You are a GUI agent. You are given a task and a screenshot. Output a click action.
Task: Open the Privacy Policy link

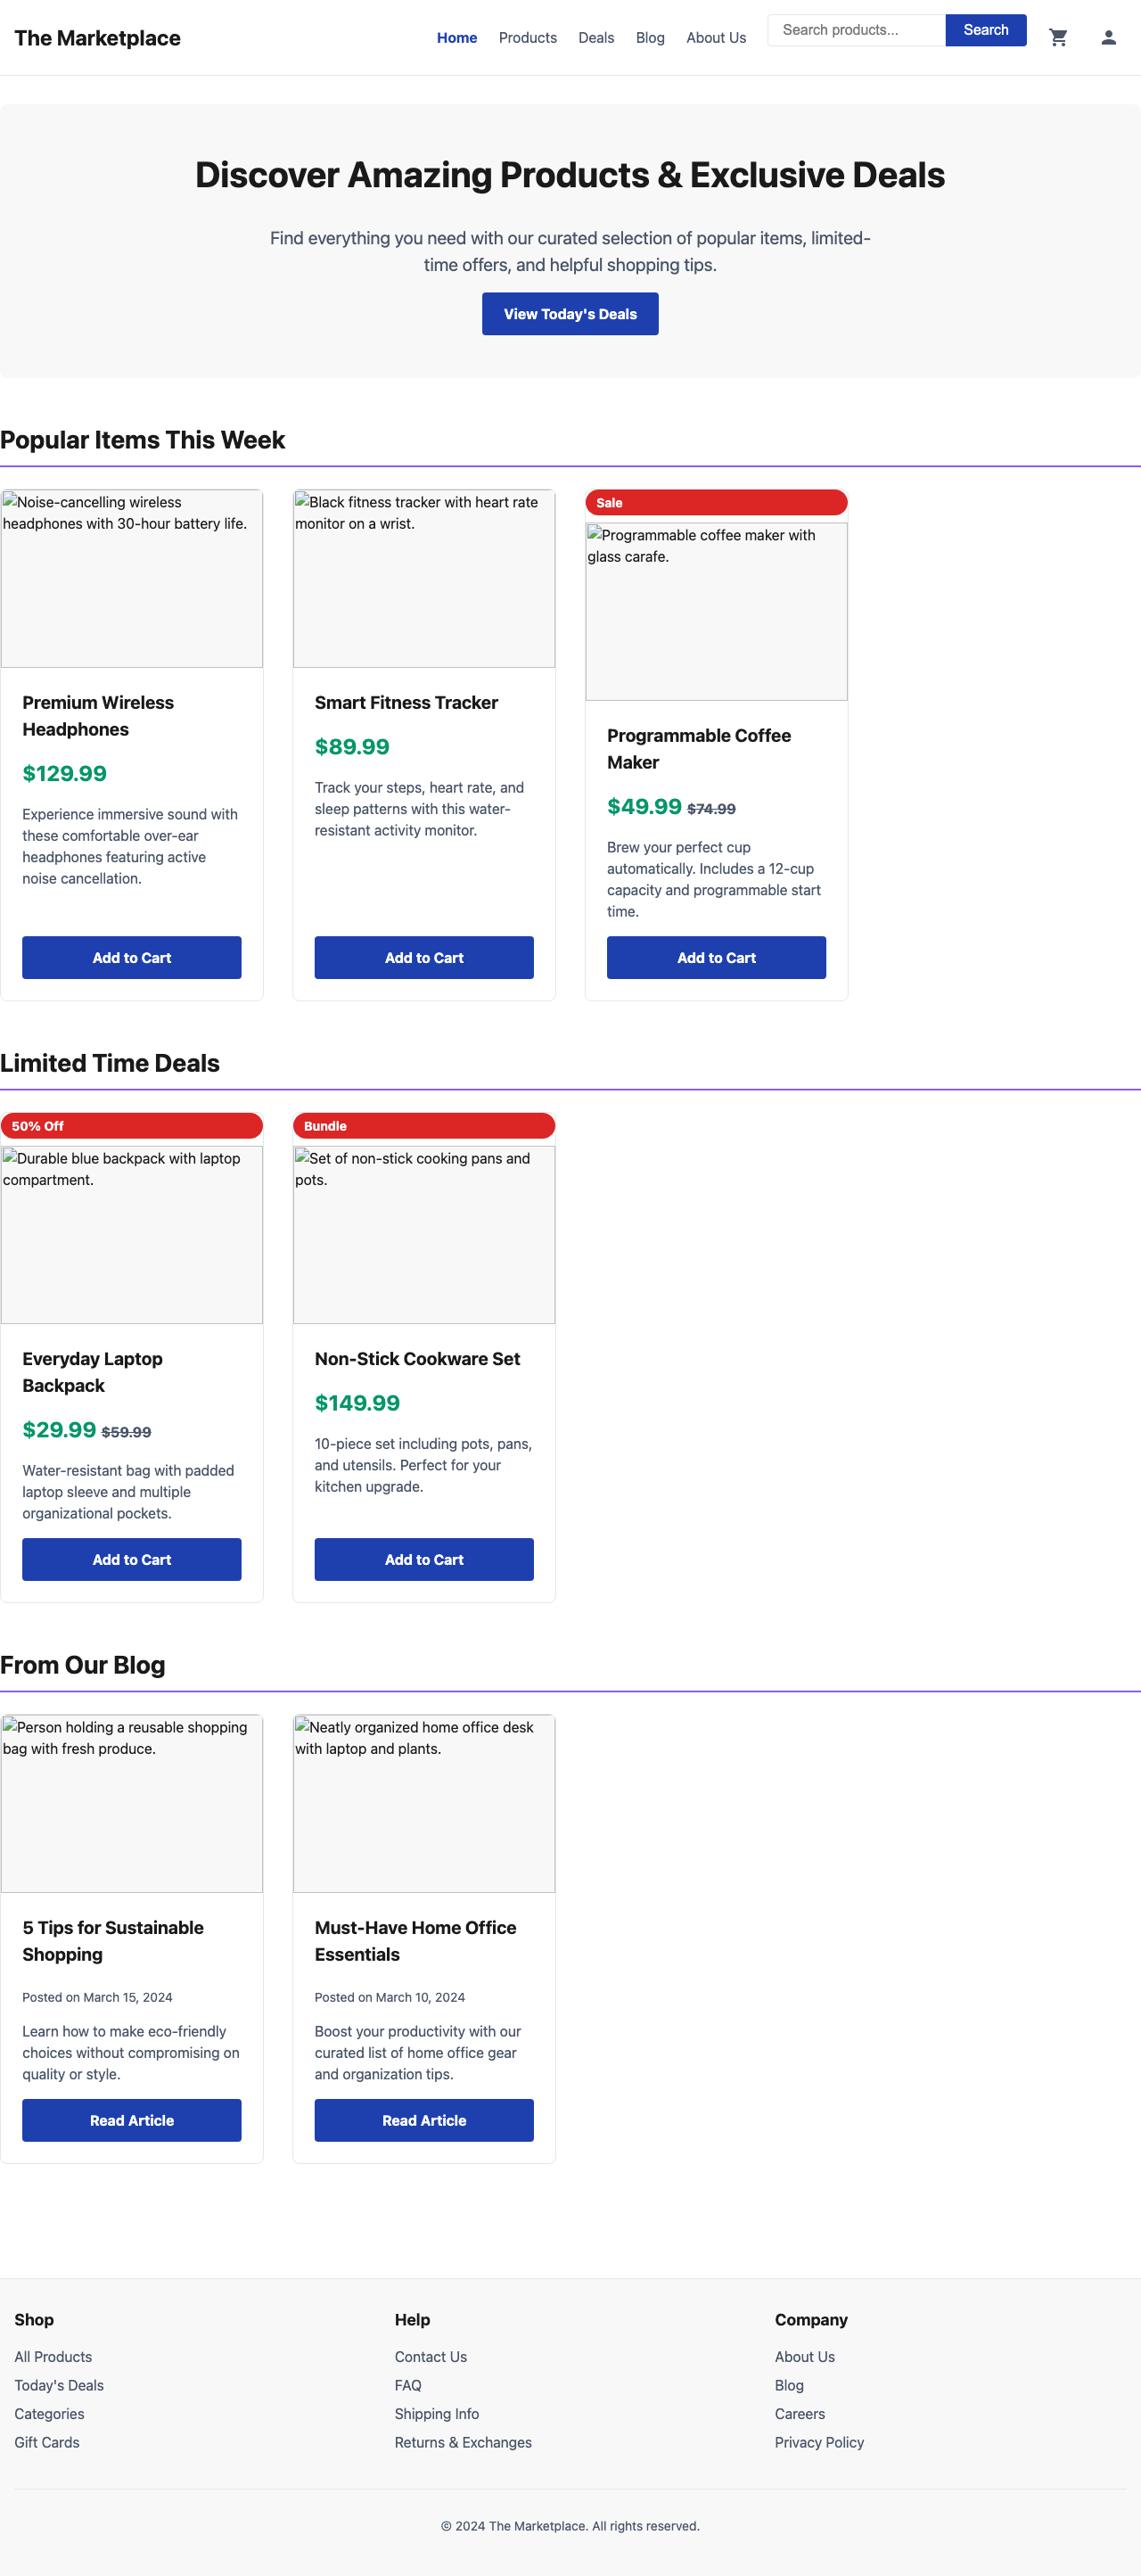pos(819,2442)
